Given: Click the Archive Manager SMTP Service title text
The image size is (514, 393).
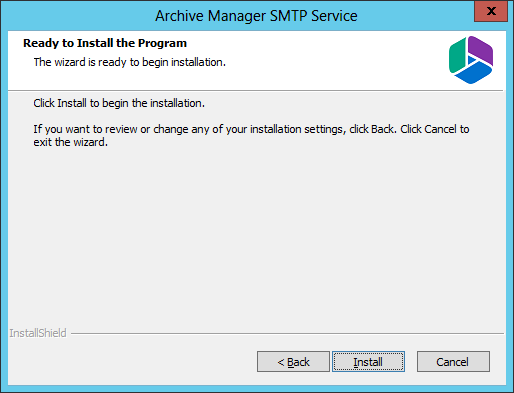Looking at the screenshot, I should [256, 16].
